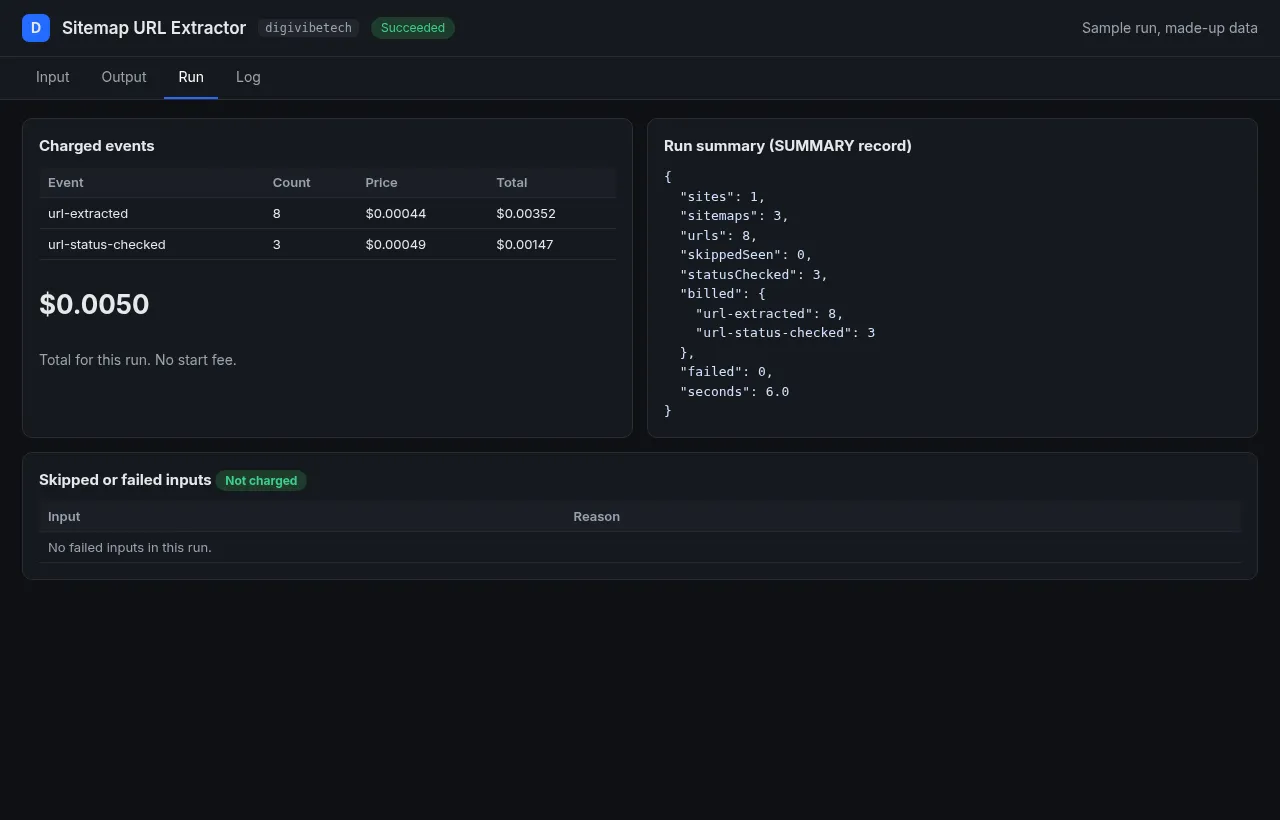Click the "urls": 8 line in summary
This screenshot has width=1280, height=820.
coord(718,235)
